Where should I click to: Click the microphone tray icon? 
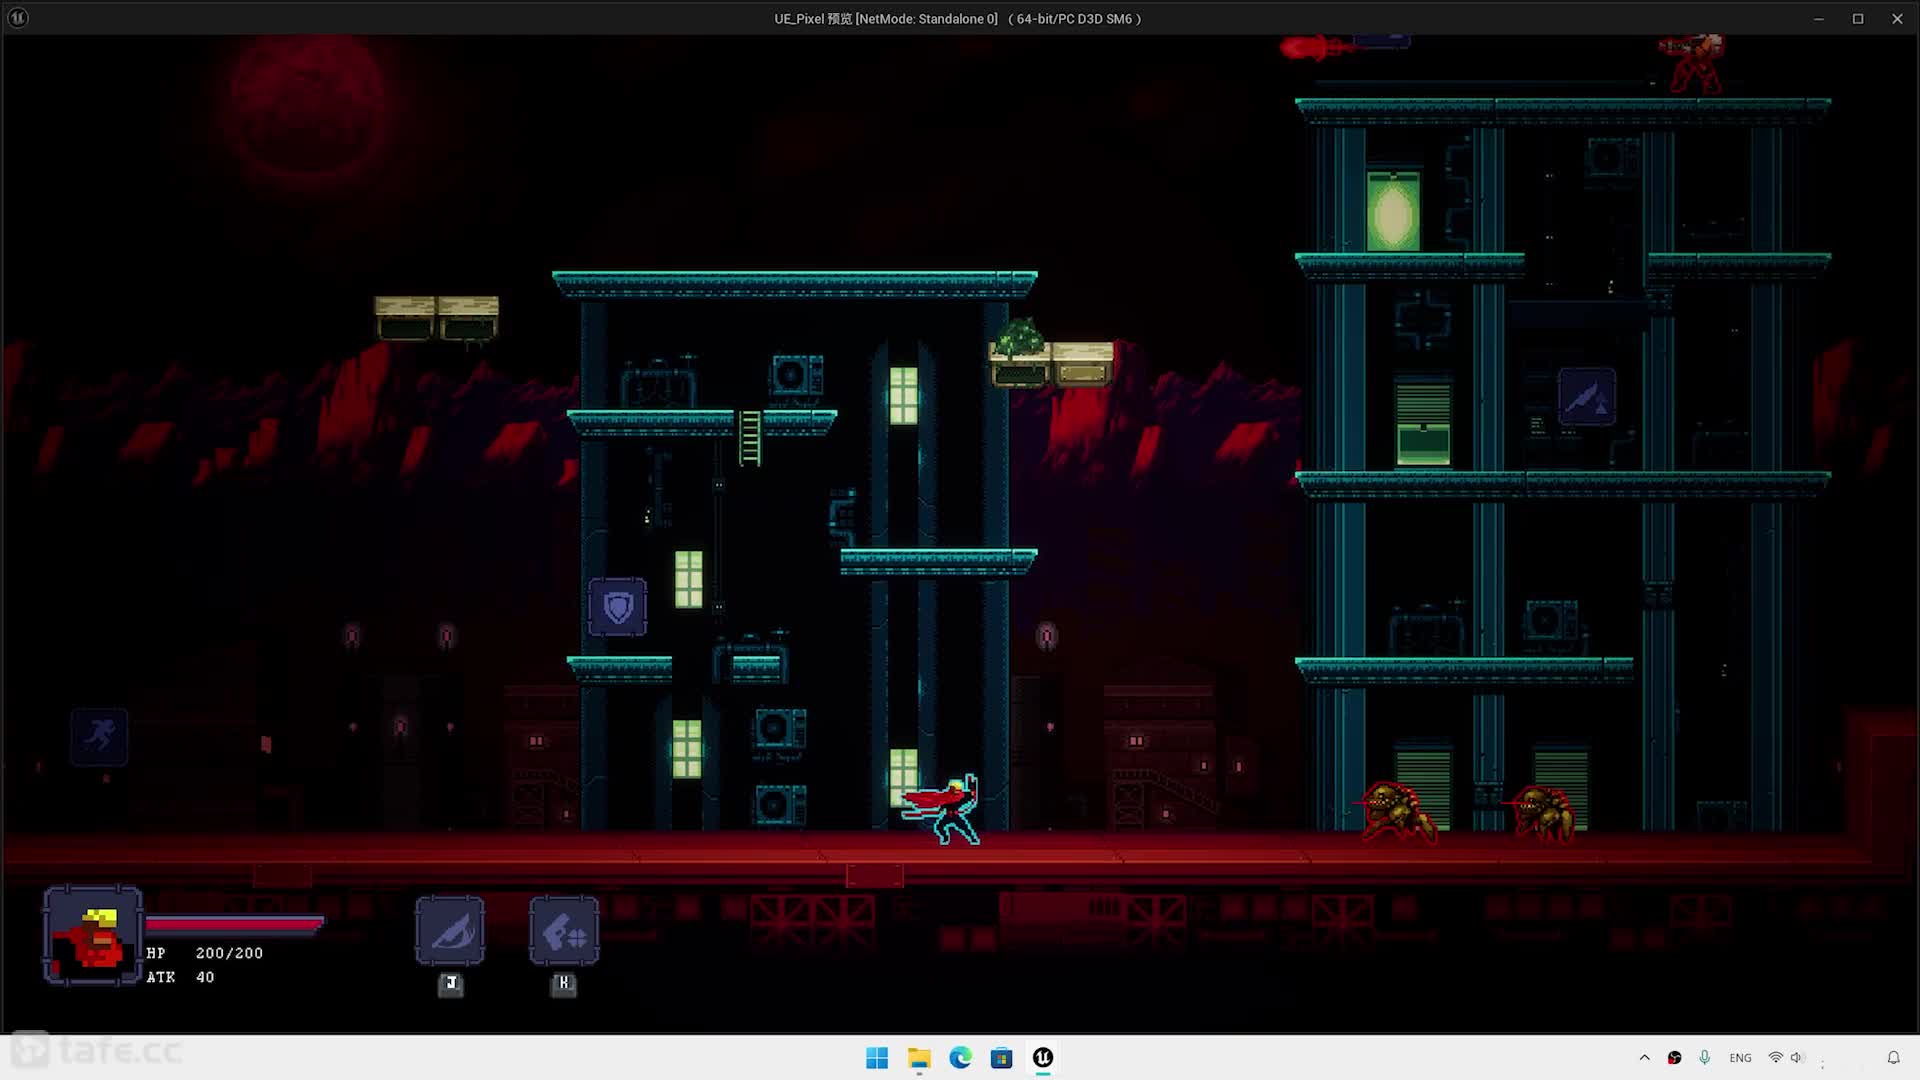click(x=1705, y=1058)
